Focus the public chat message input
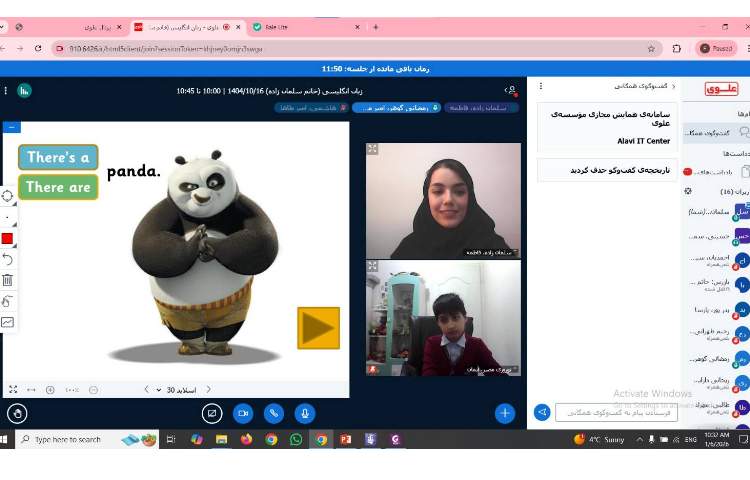750x480 pixels. [617, 412]
